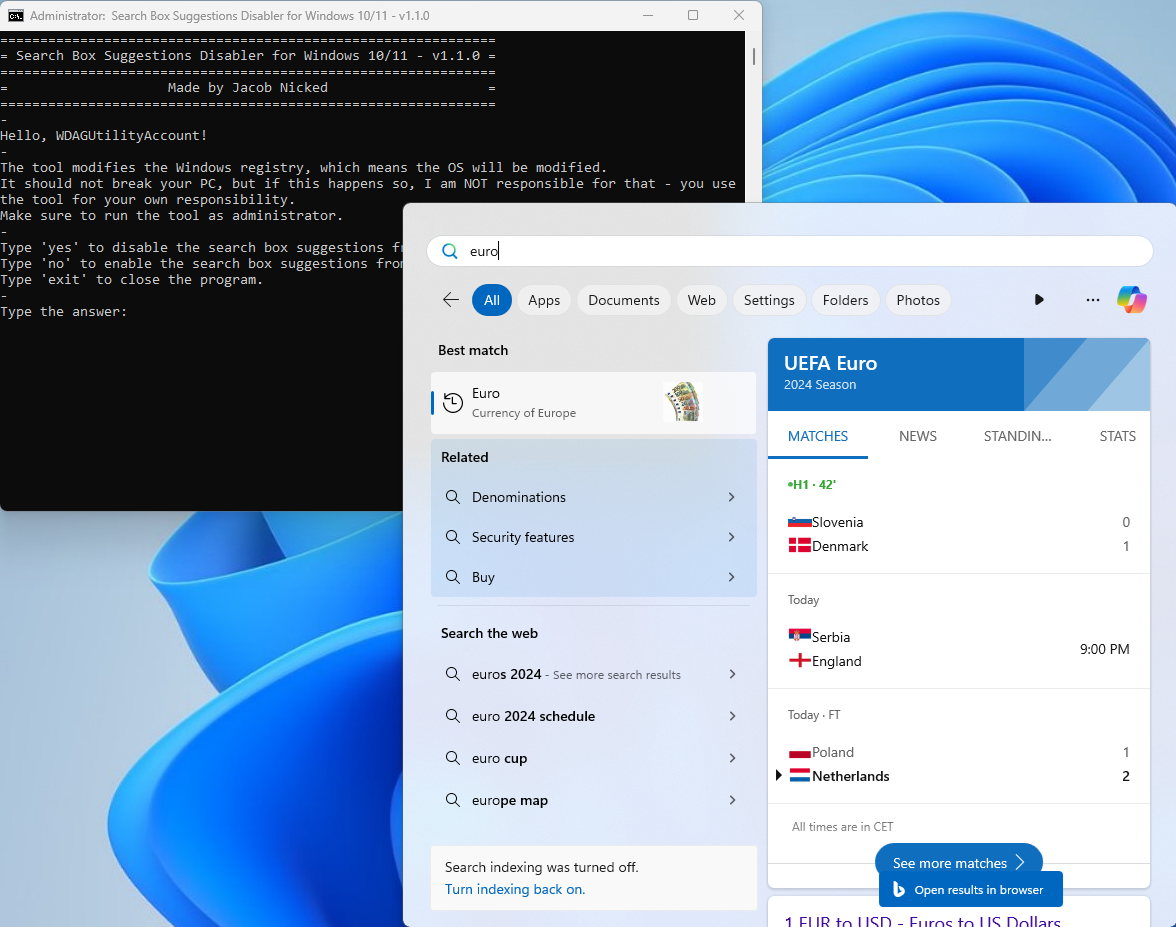Image resolution: width=1176 pixels, height=927 pixels.
Task: Click Open results in browser button
Action: [x=970, y=890]
